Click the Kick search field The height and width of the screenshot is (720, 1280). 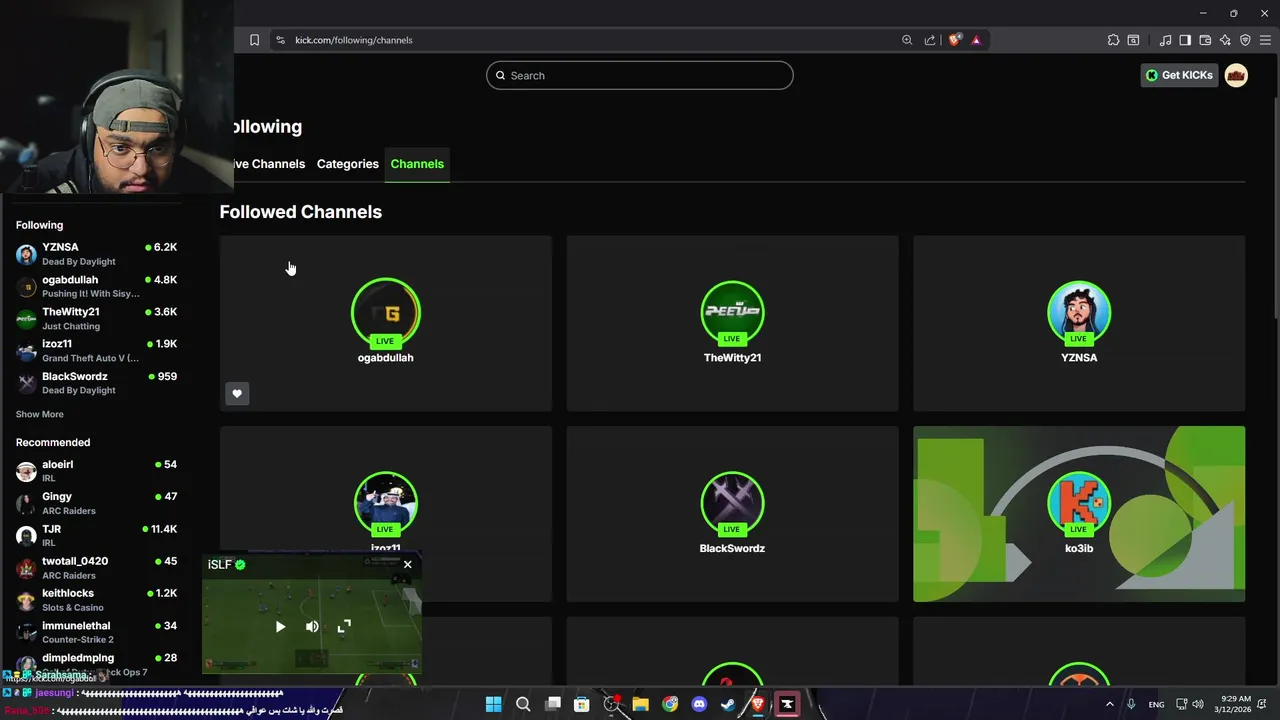pos(640,75)
